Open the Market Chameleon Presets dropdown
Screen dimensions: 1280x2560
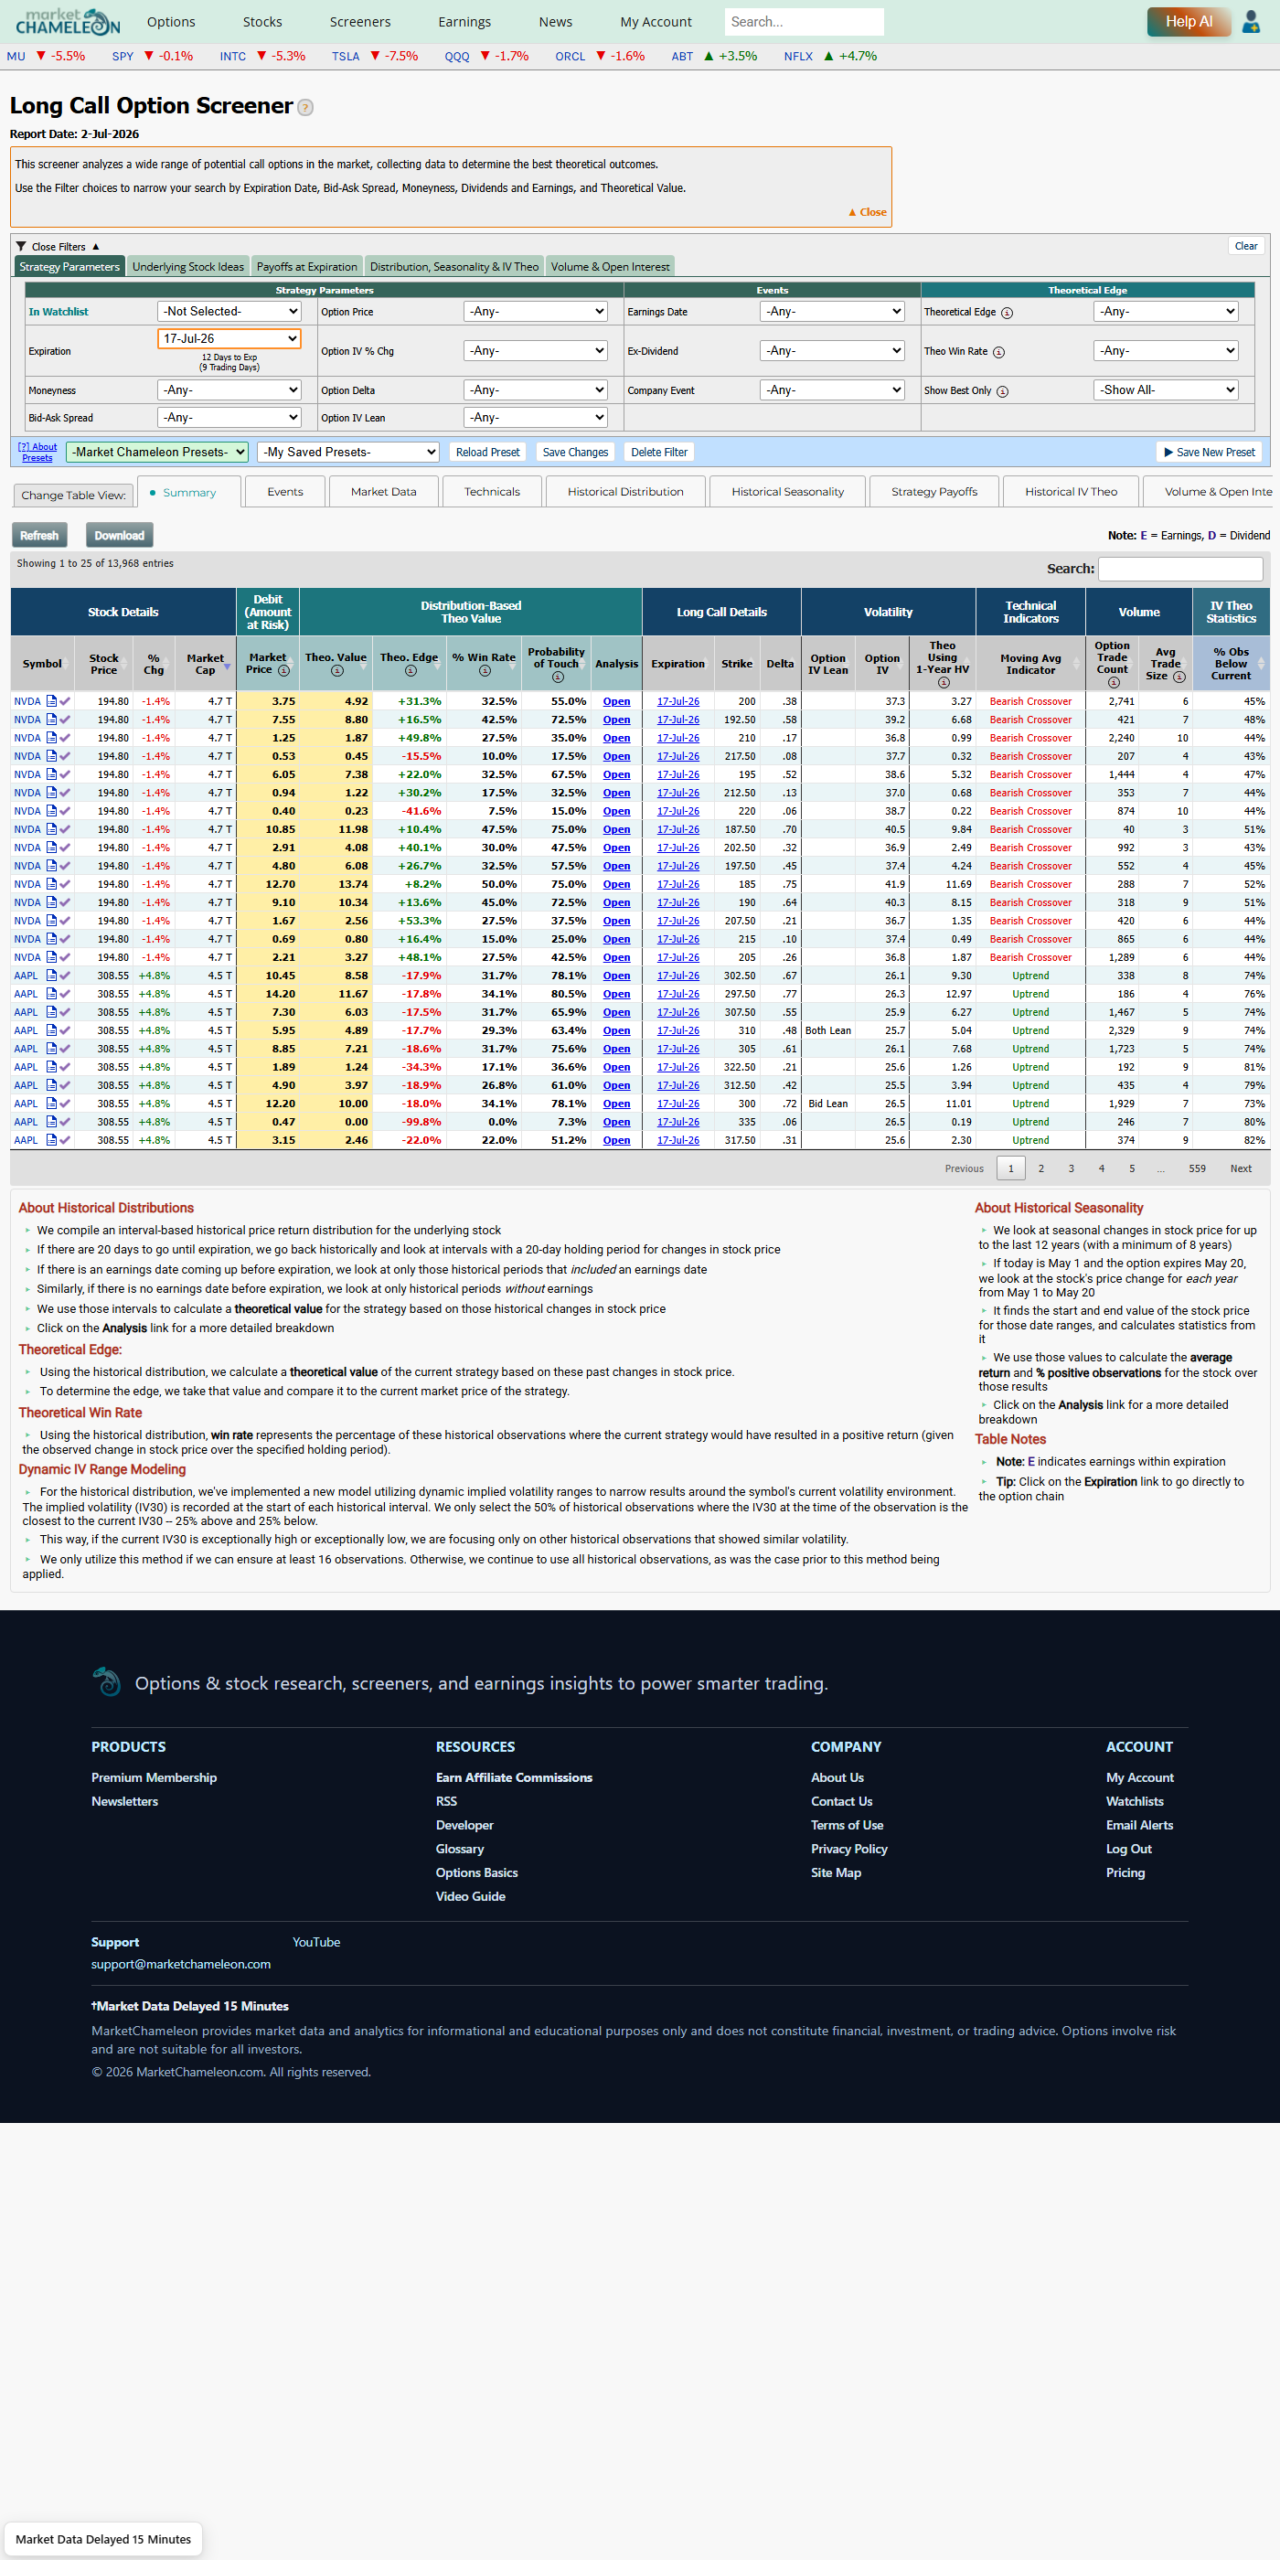pyautogui.click(x=157, y=452)
